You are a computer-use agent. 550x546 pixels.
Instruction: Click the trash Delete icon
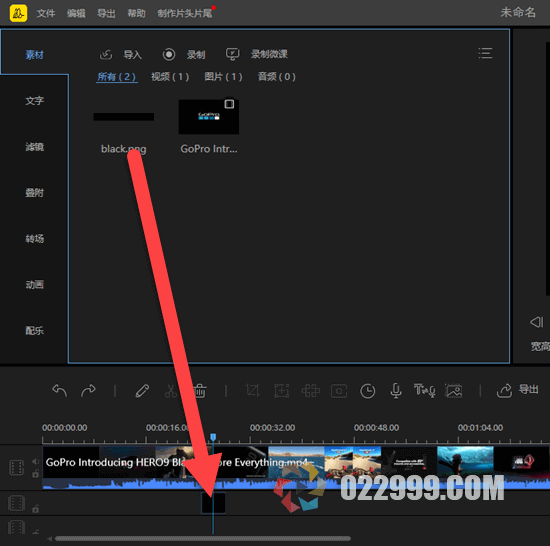(x=200, y=391)
